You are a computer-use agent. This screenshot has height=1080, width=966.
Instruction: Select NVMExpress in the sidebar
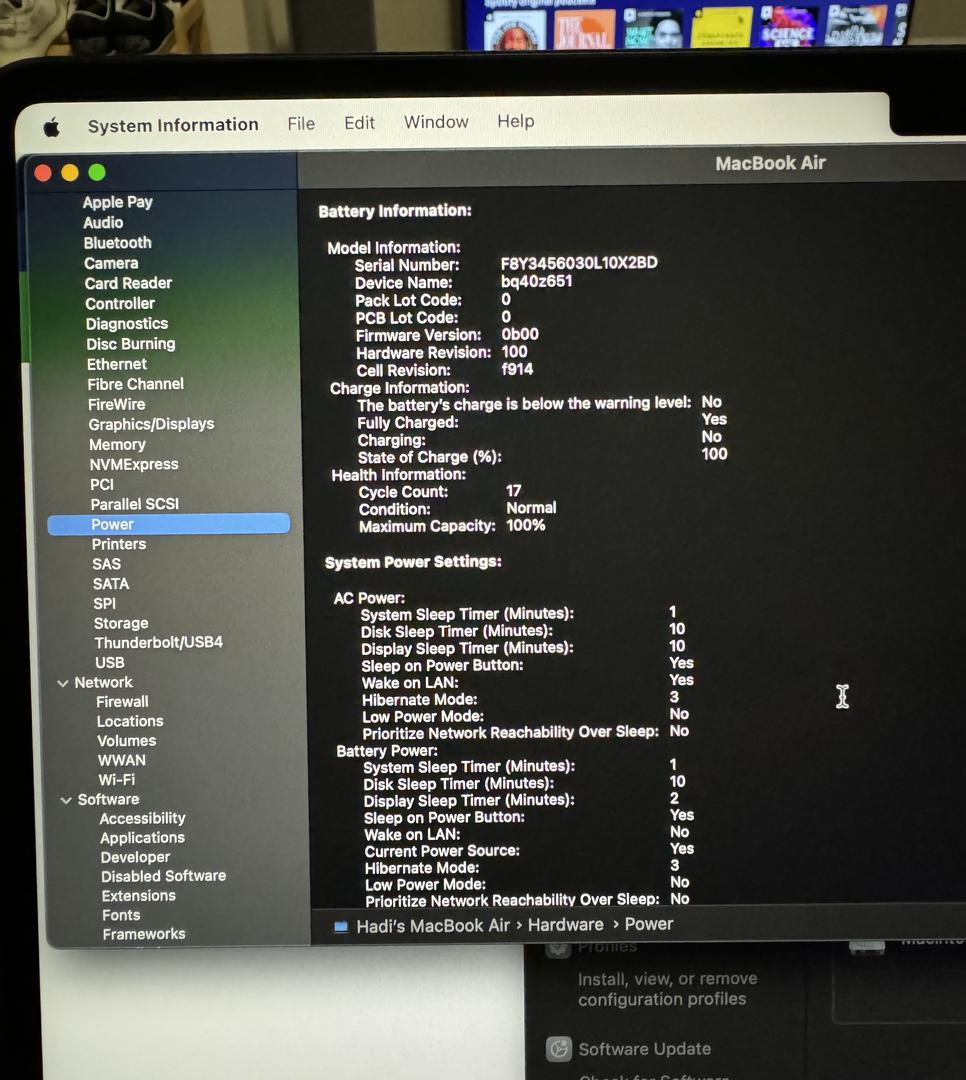pos(134,465)
